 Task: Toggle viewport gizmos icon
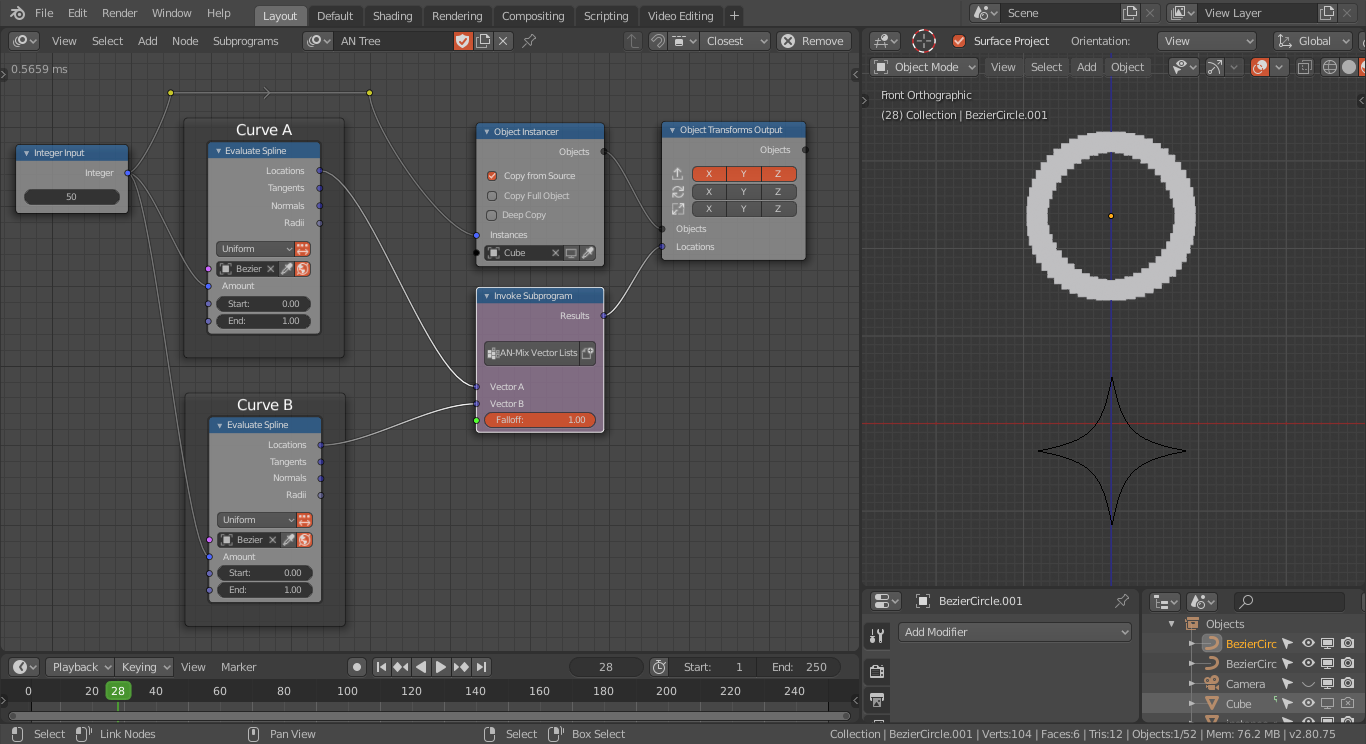pos(1214,67)
